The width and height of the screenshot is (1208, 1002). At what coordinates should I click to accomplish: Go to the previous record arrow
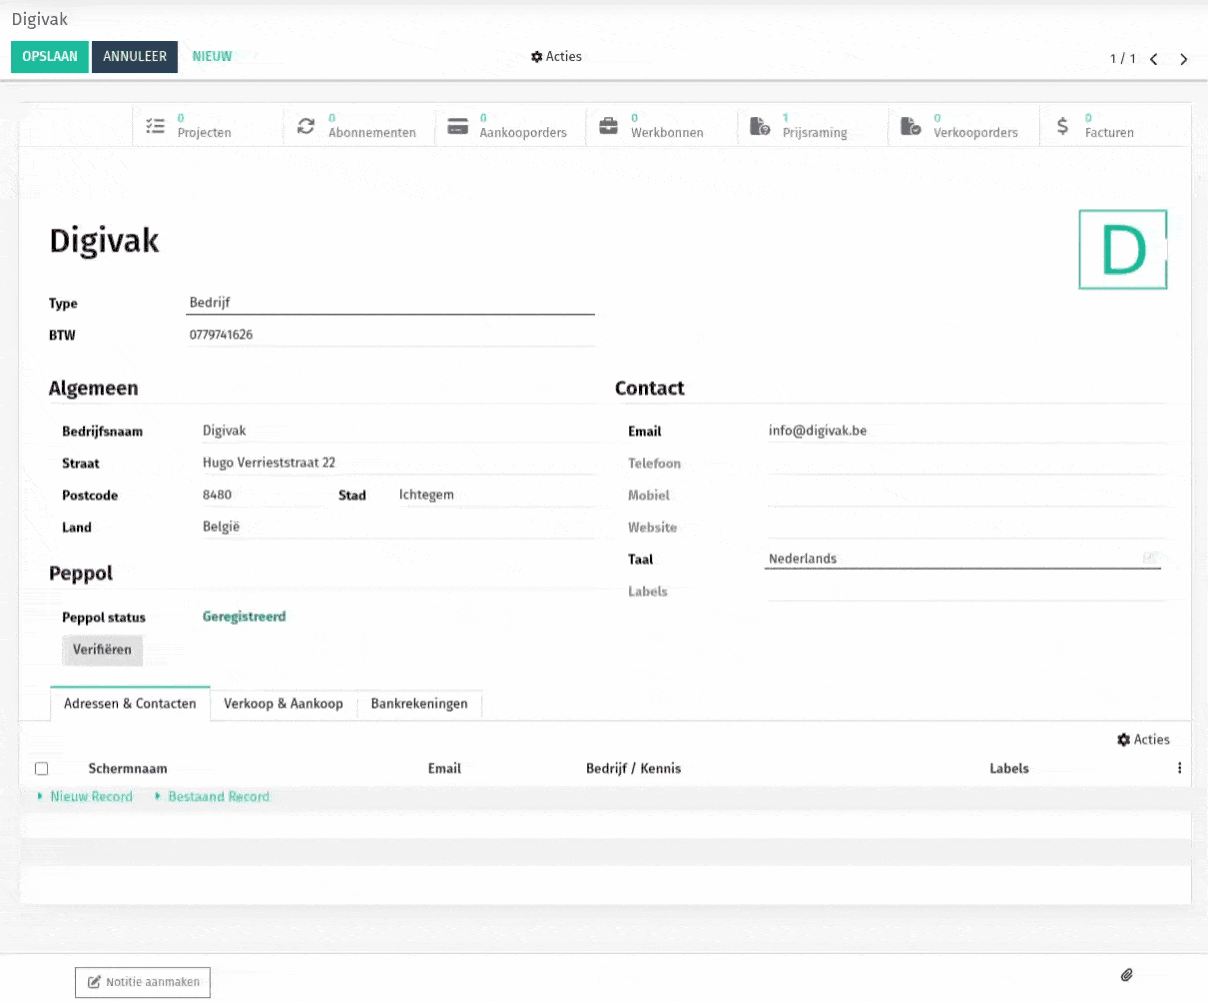(x=1154, y=59)
